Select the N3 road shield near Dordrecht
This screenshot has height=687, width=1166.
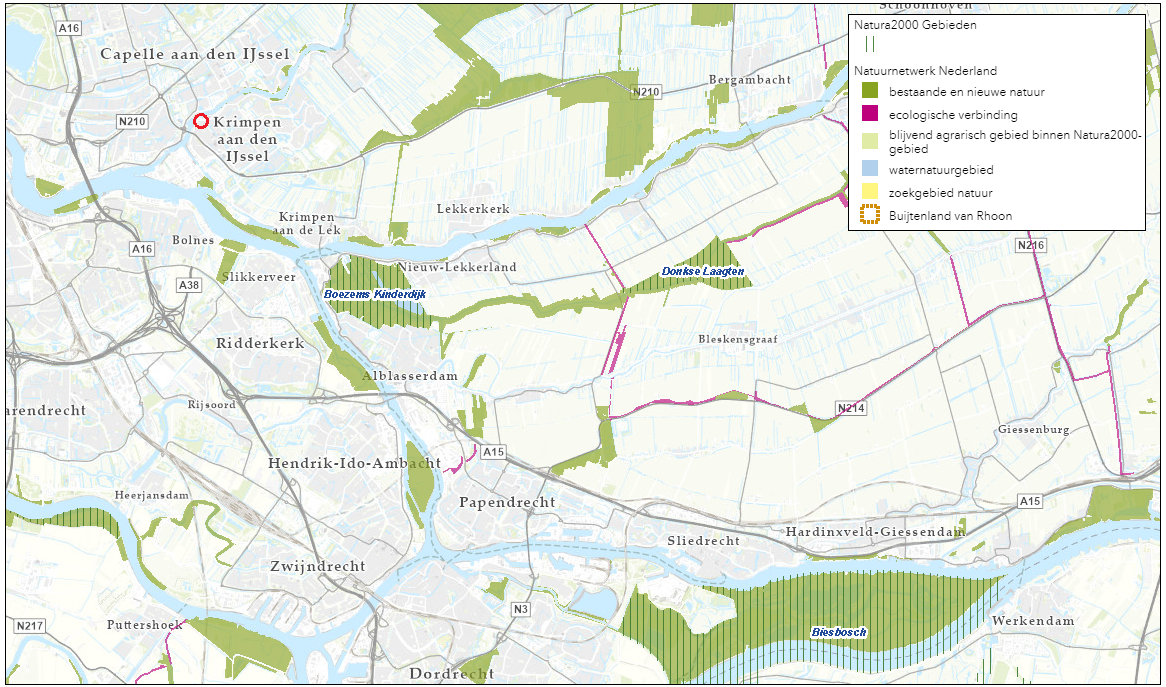point(519,609)
